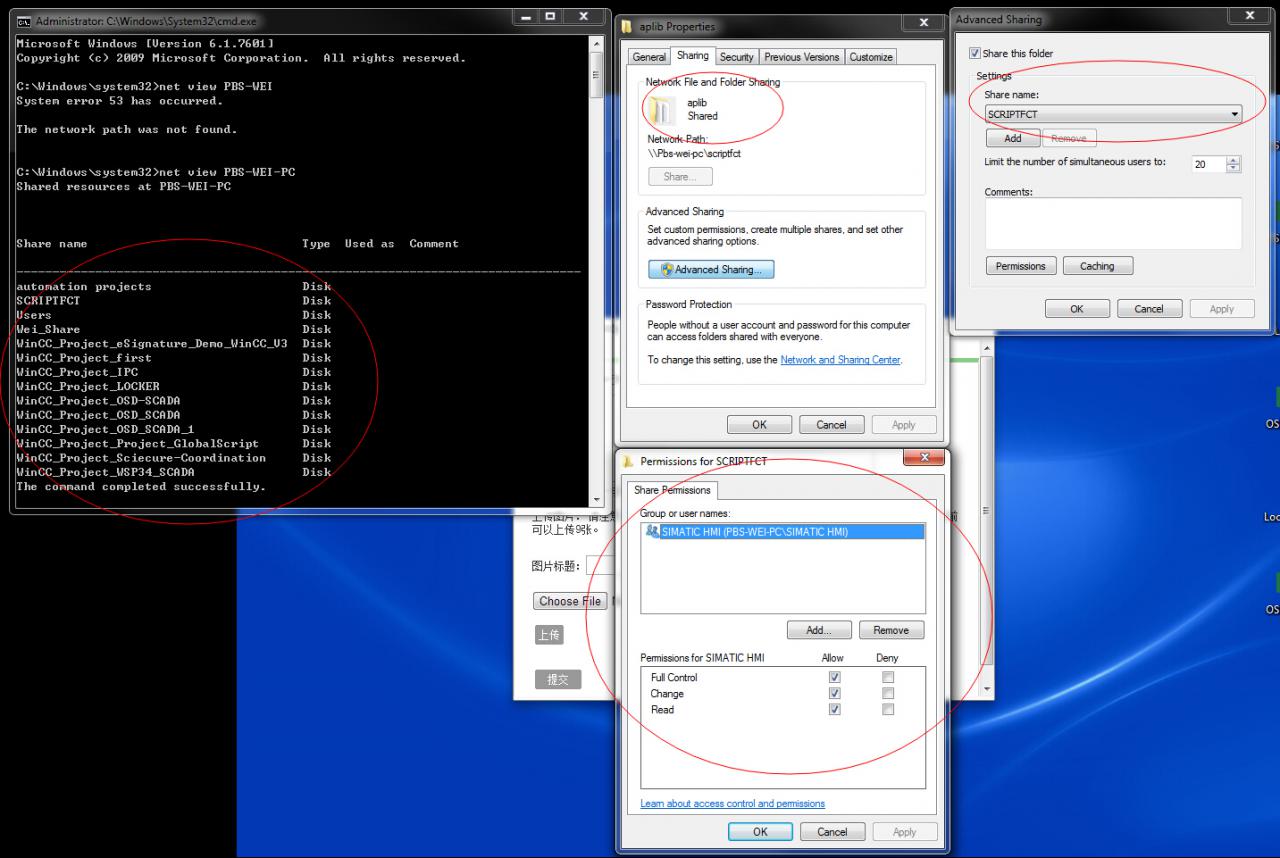Click automation projects line in cmd
The image size is (1280, 858).
point(84,286)
